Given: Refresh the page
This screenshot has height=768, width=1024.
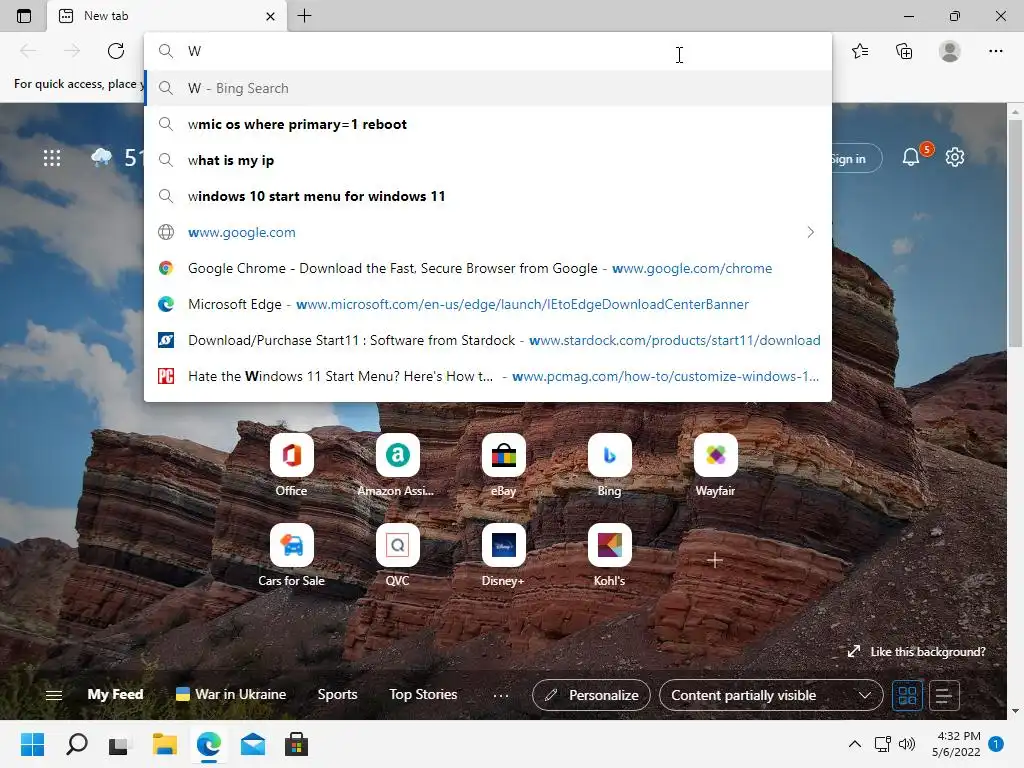Looking at the screenshot, I should click(x=116, y=51).
